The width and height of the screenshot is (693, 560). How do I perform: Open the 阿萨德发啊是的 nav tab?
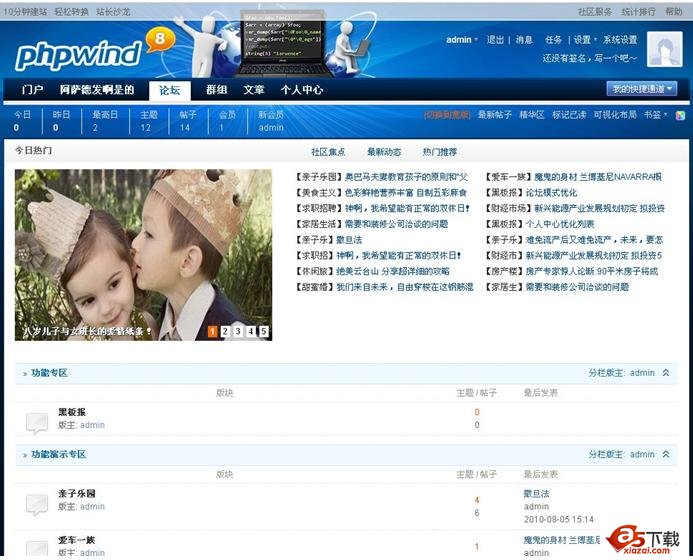[97, 90]
